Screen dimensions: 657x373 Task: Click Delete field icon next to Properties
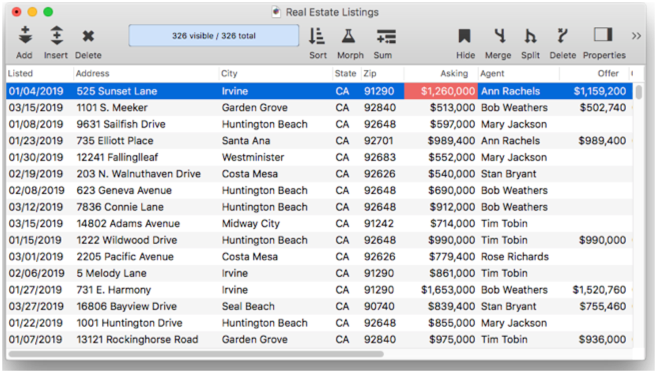click(562, 36)
